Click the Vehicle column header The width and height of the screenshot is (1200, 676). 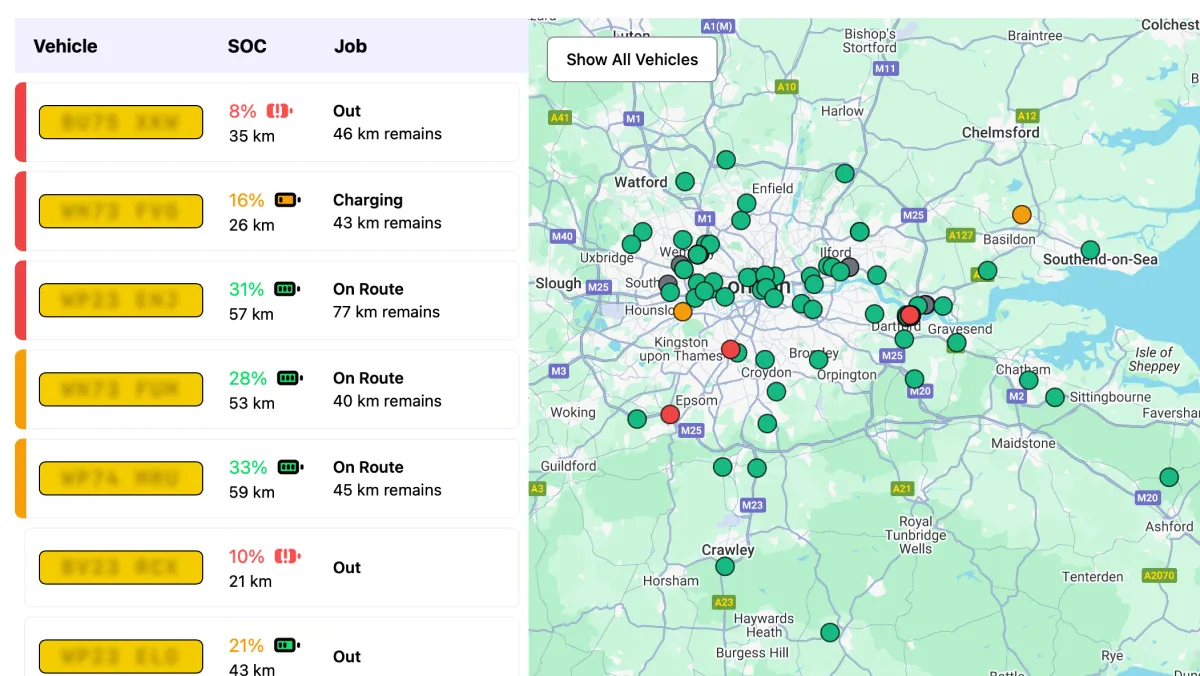coord(65,46)
